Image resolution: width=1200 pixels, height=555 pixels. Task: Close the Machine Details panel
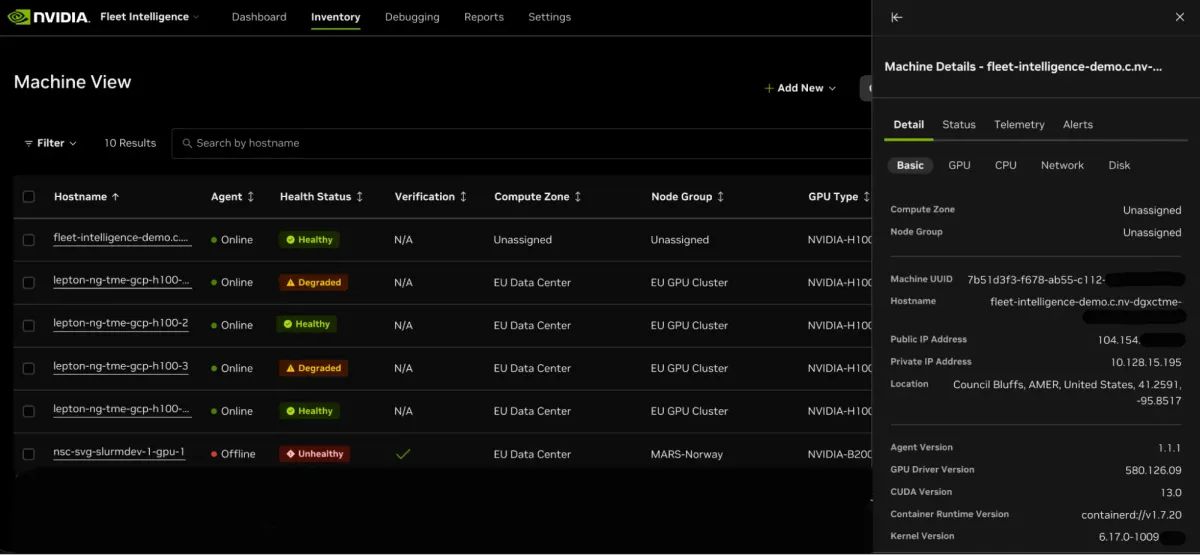[x=1179, y=17]
